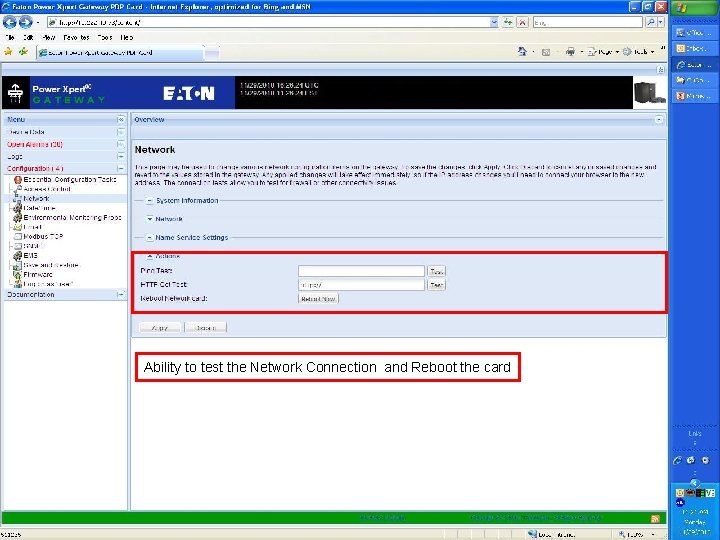Expand the Network fieldset arrow
The width and height of the screenshot is (720, 540).
150,219
